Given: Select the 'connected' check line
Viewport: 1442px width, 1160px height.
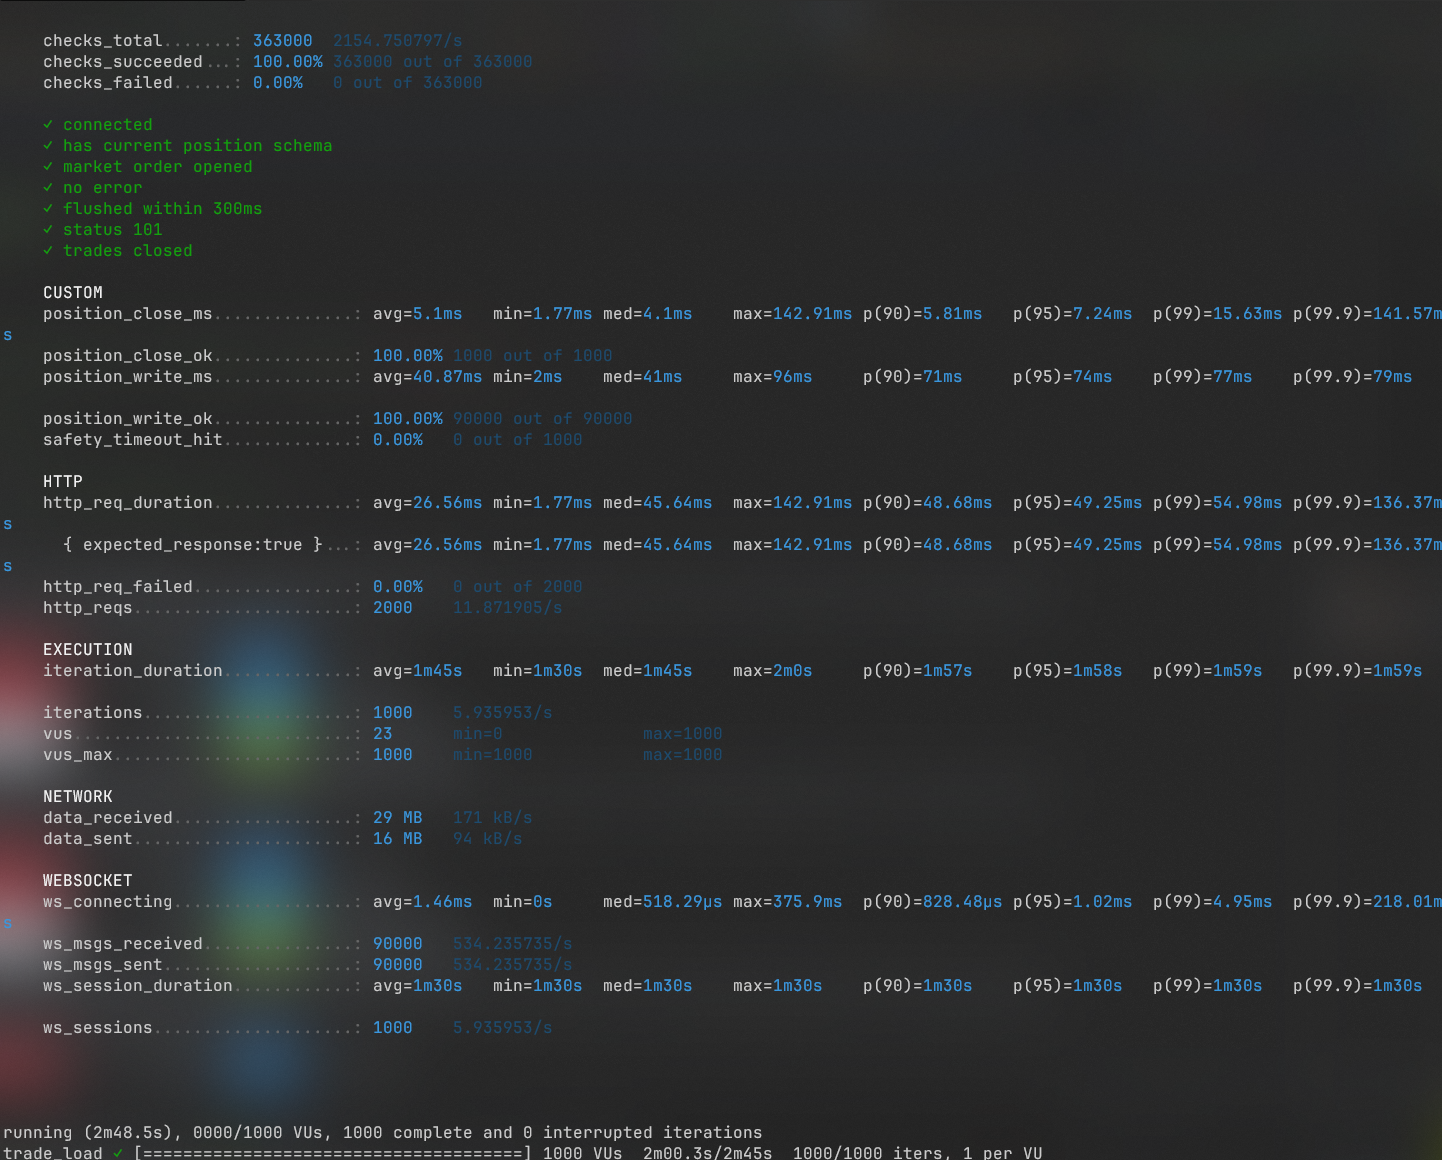Looking at the screenshot, I should tap(98, 125).
